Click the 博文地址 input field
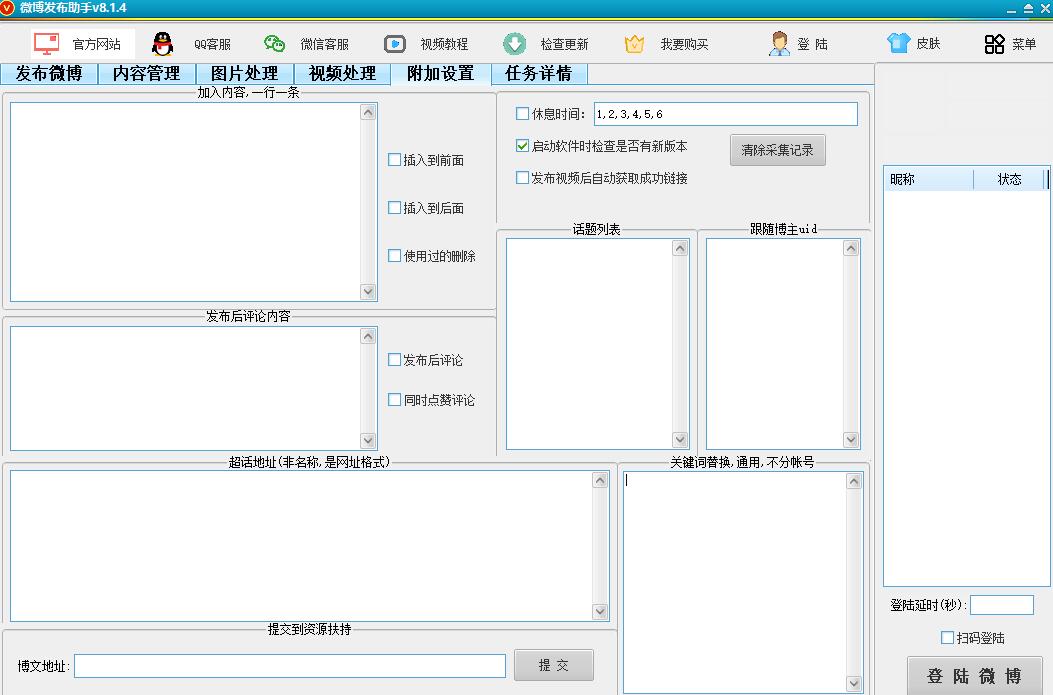 coord(290,666)
